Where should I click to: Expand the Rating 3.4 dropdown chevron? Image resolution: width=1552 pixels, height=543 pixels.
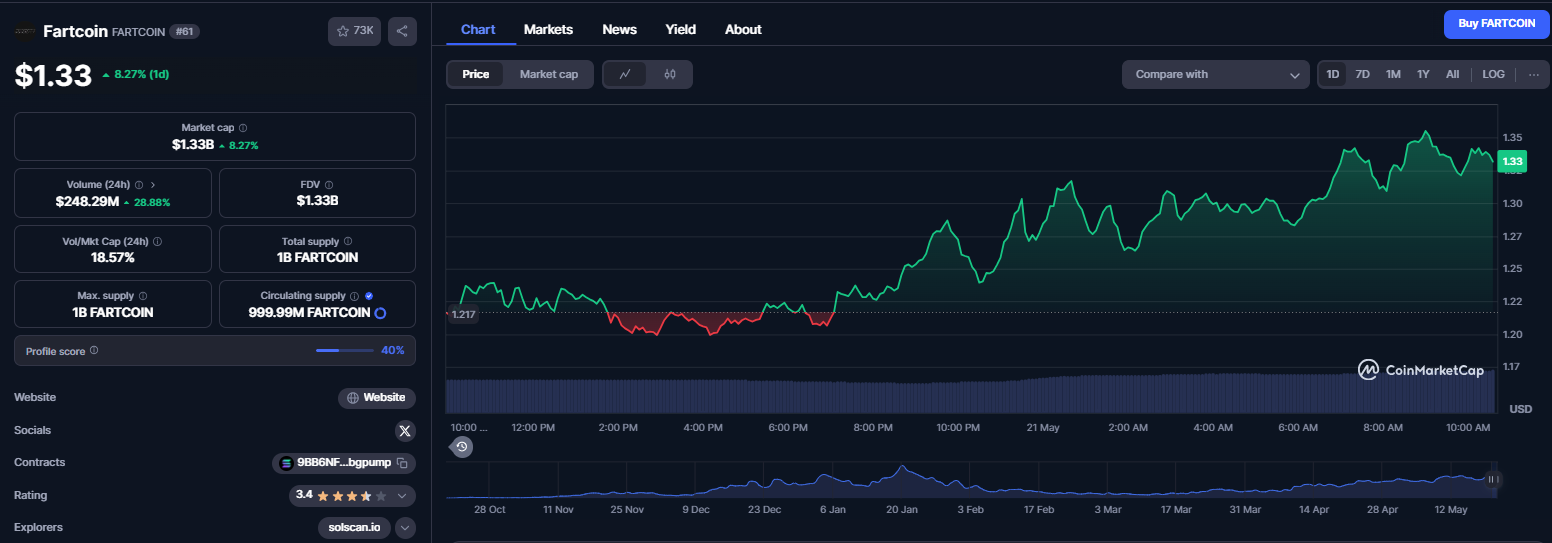point(402,496)
